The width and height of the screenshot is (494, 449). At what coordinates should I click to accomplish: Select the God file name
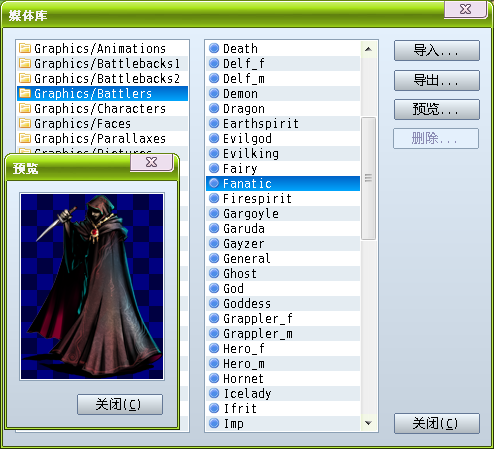[x=233, y=289]
